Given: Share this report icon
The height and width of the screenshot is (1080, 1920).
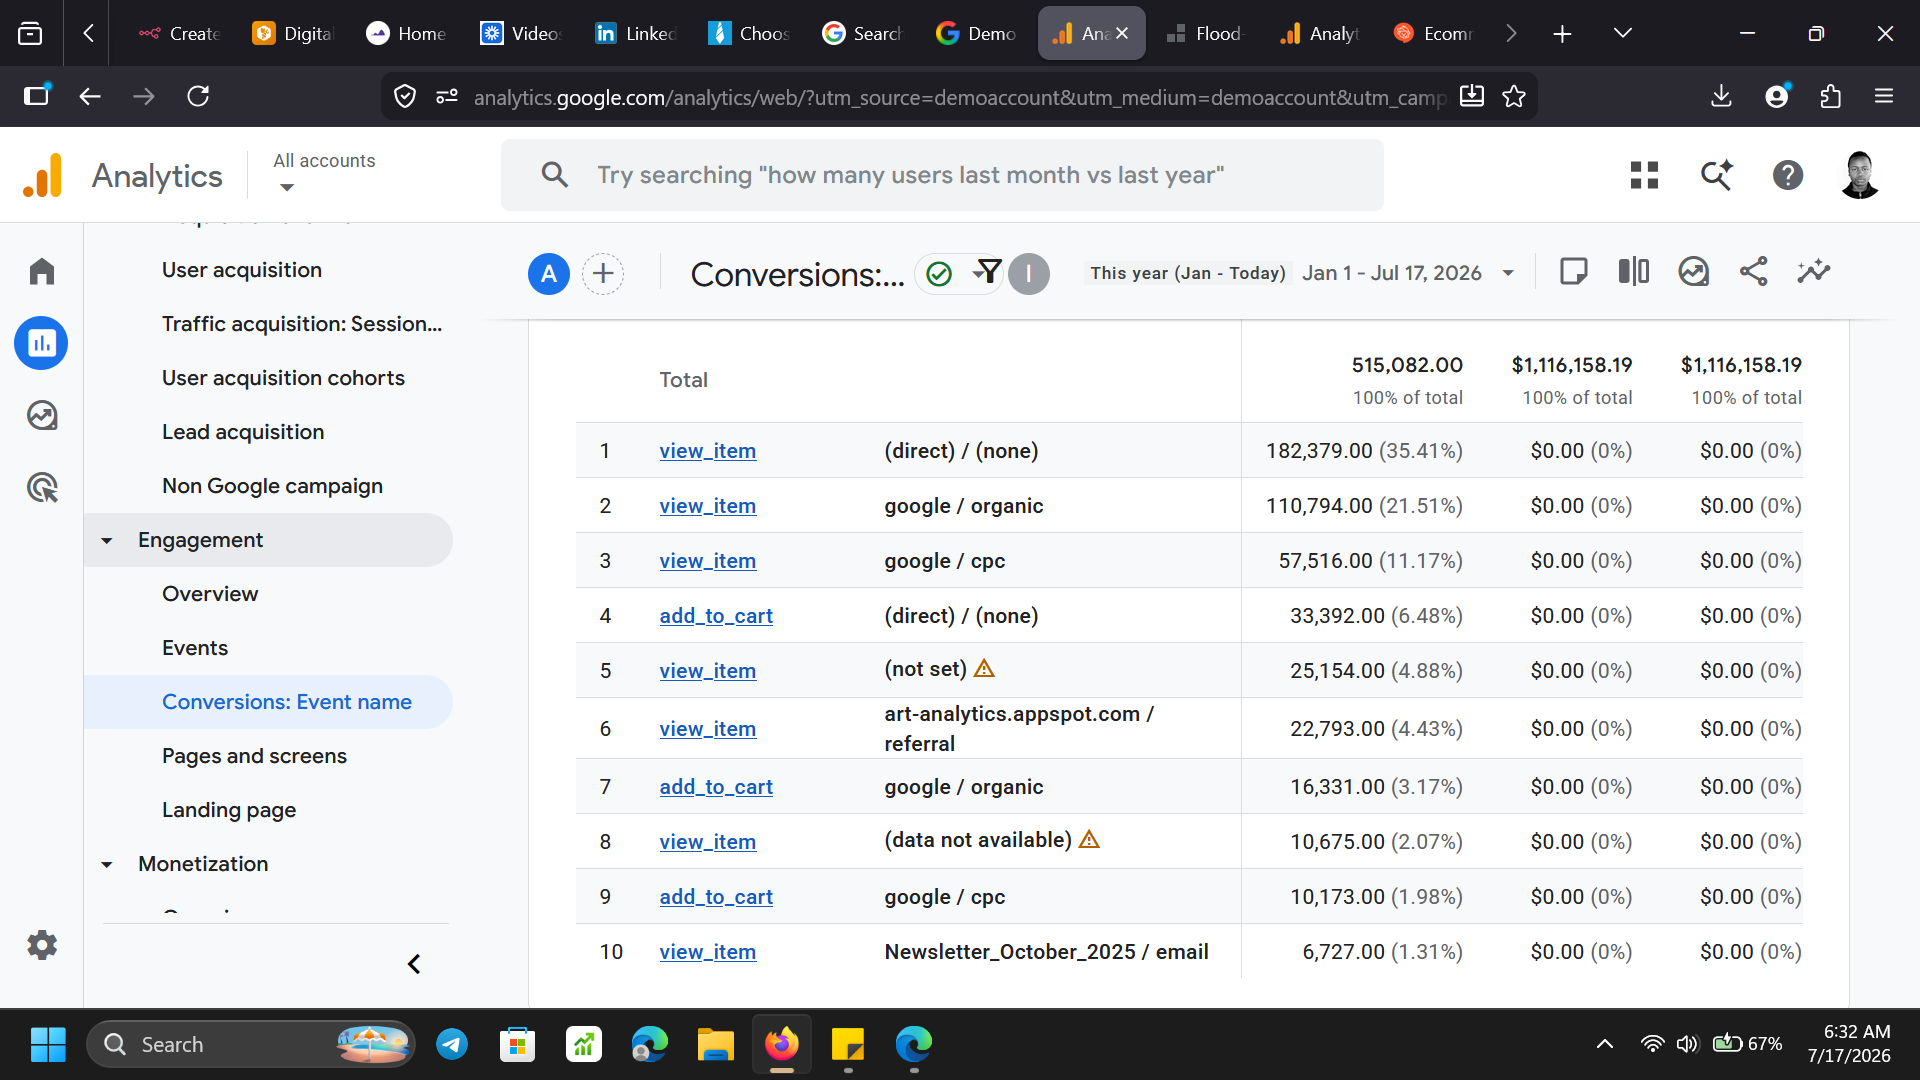Looking at the screenshot, I should tap(1753, 271).
